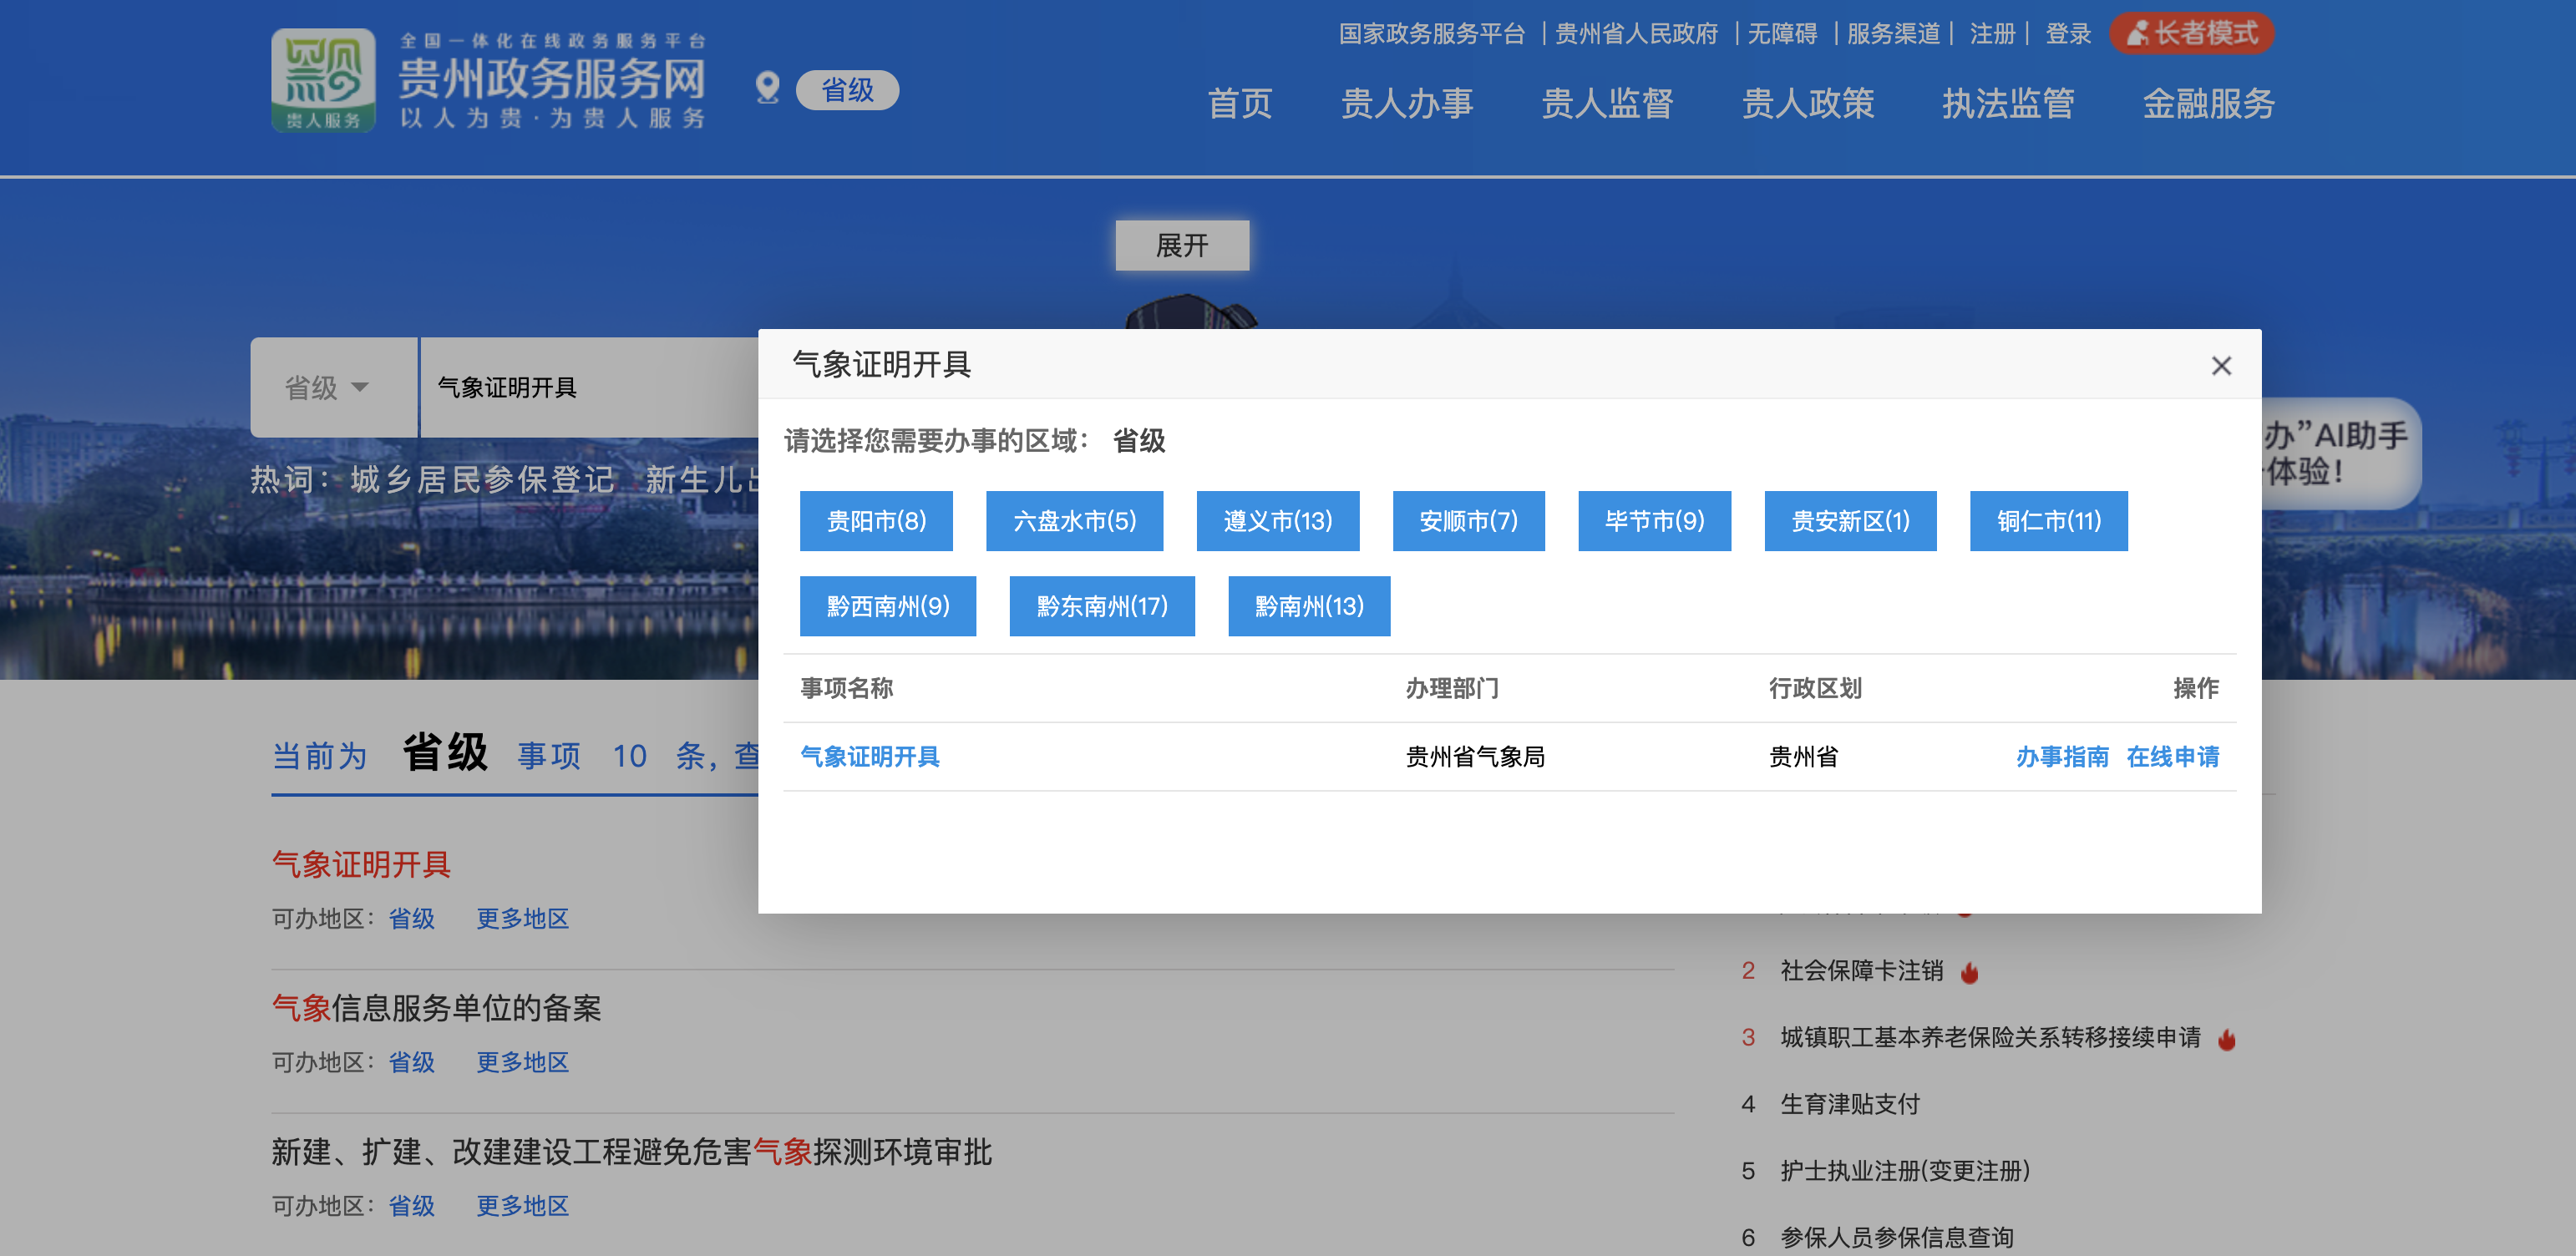Click the 贵州省 administrative division cell
The width and height of the screenshot is (2576, 1256).
(x=1803, y=757)
